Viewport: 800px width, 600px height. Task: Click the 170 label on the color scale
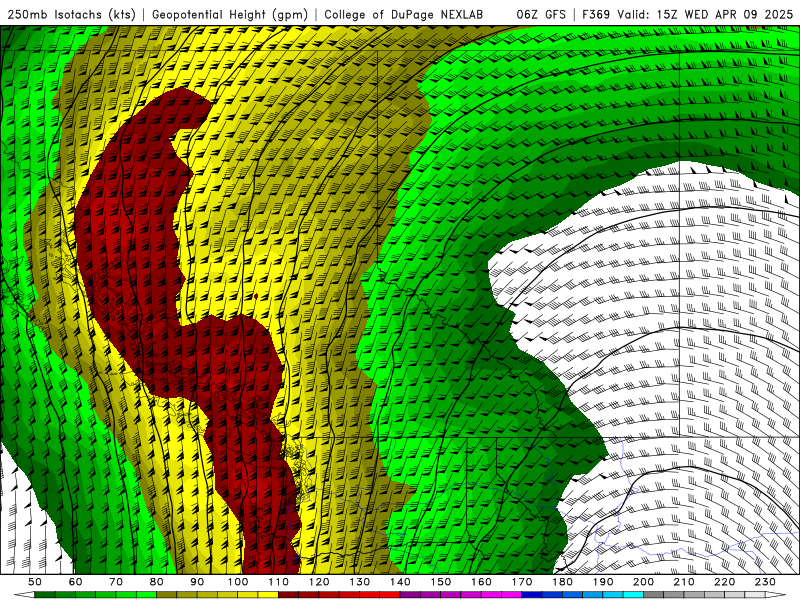coord(522,582)
